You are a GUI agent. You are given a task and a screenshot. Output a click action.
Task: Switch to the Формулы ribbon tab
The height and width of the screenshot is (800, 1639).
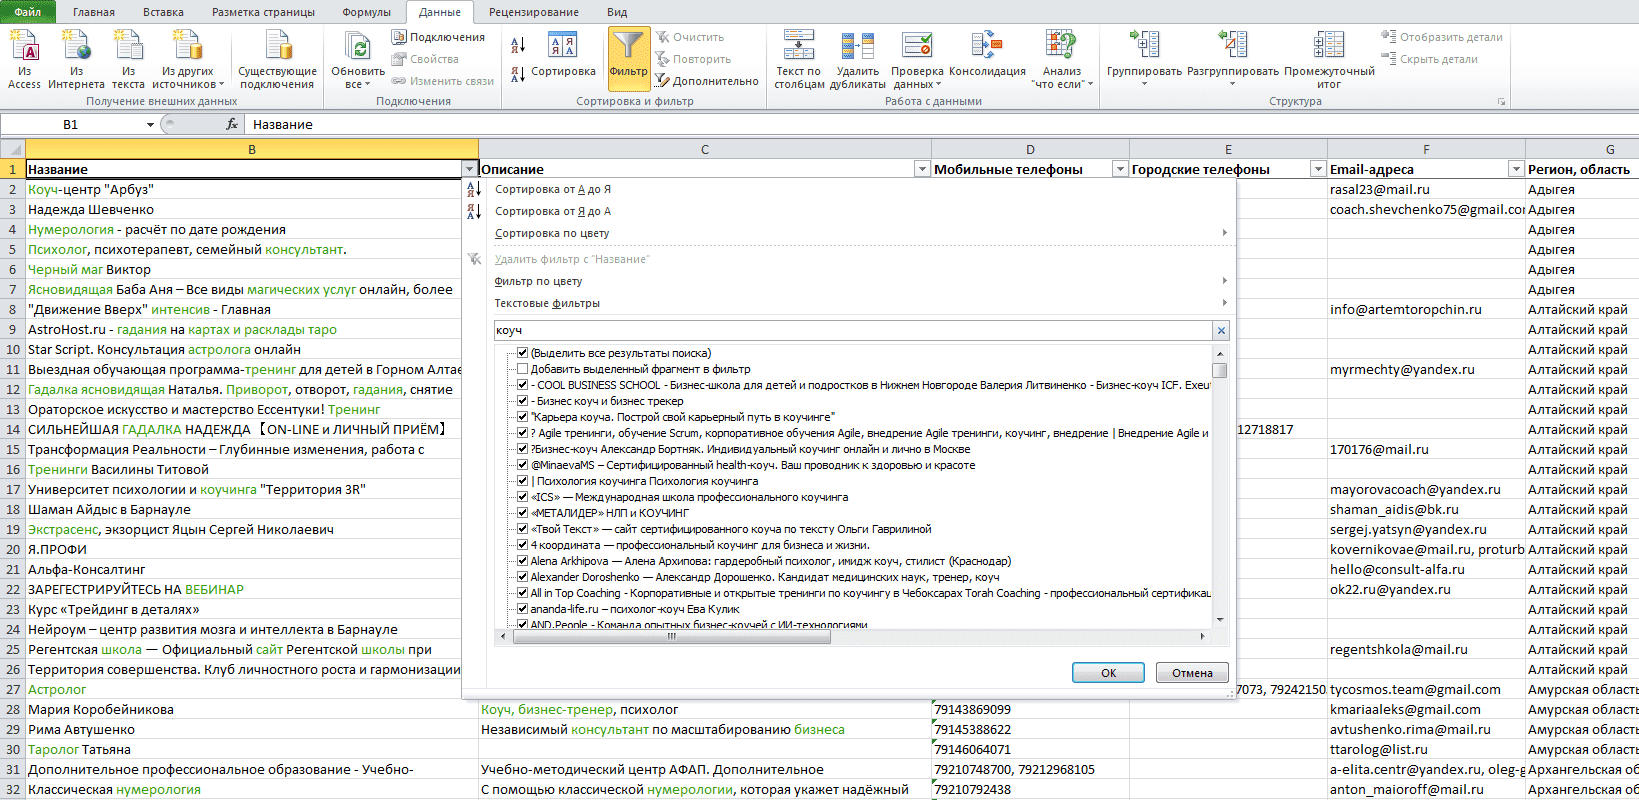pyautogui.click(x=366, y=12)
